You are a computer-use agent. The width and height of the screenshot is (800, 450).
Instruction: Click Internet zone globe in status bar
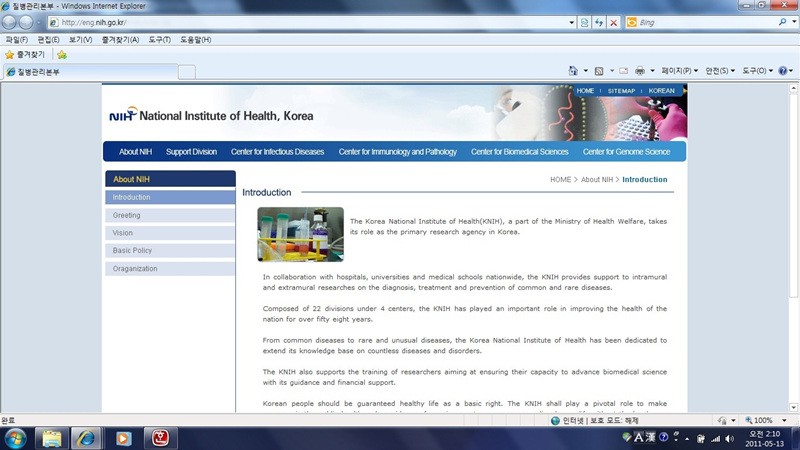pyautogui.click(x=556, y=420)
